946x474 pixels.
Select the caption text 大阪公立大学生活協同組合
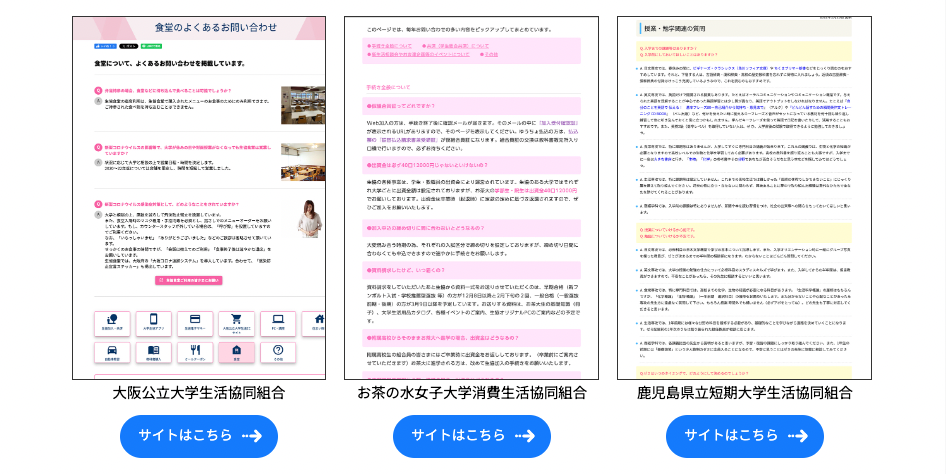199,393
